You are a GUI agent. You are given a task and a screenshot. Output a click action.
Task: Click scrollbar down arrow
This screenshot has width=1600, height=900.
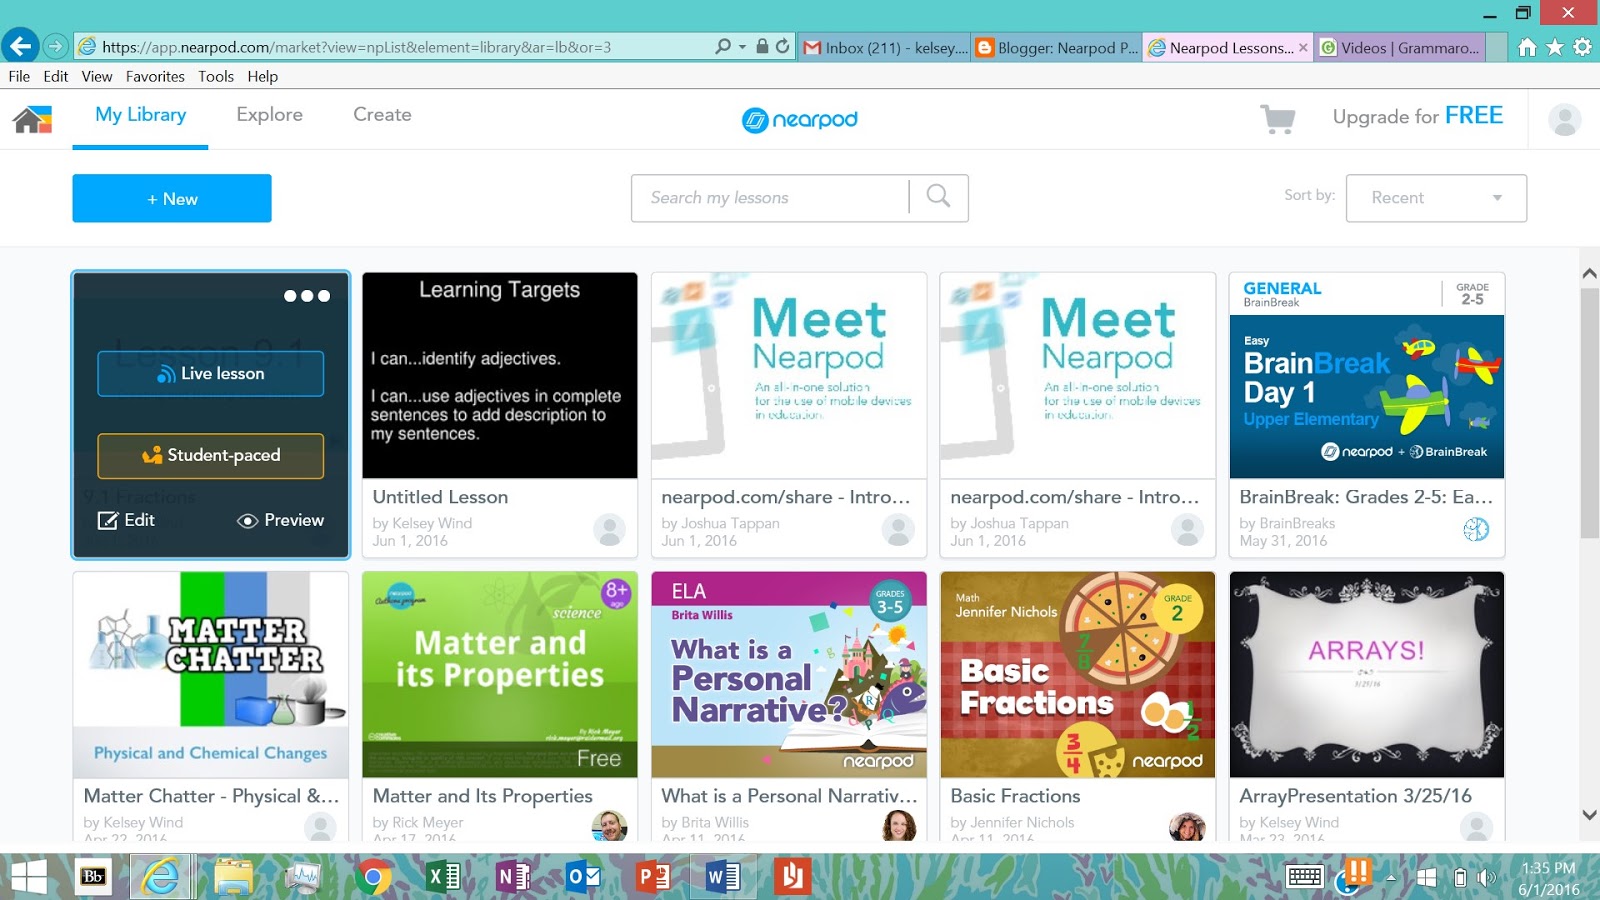(1589, 815)
